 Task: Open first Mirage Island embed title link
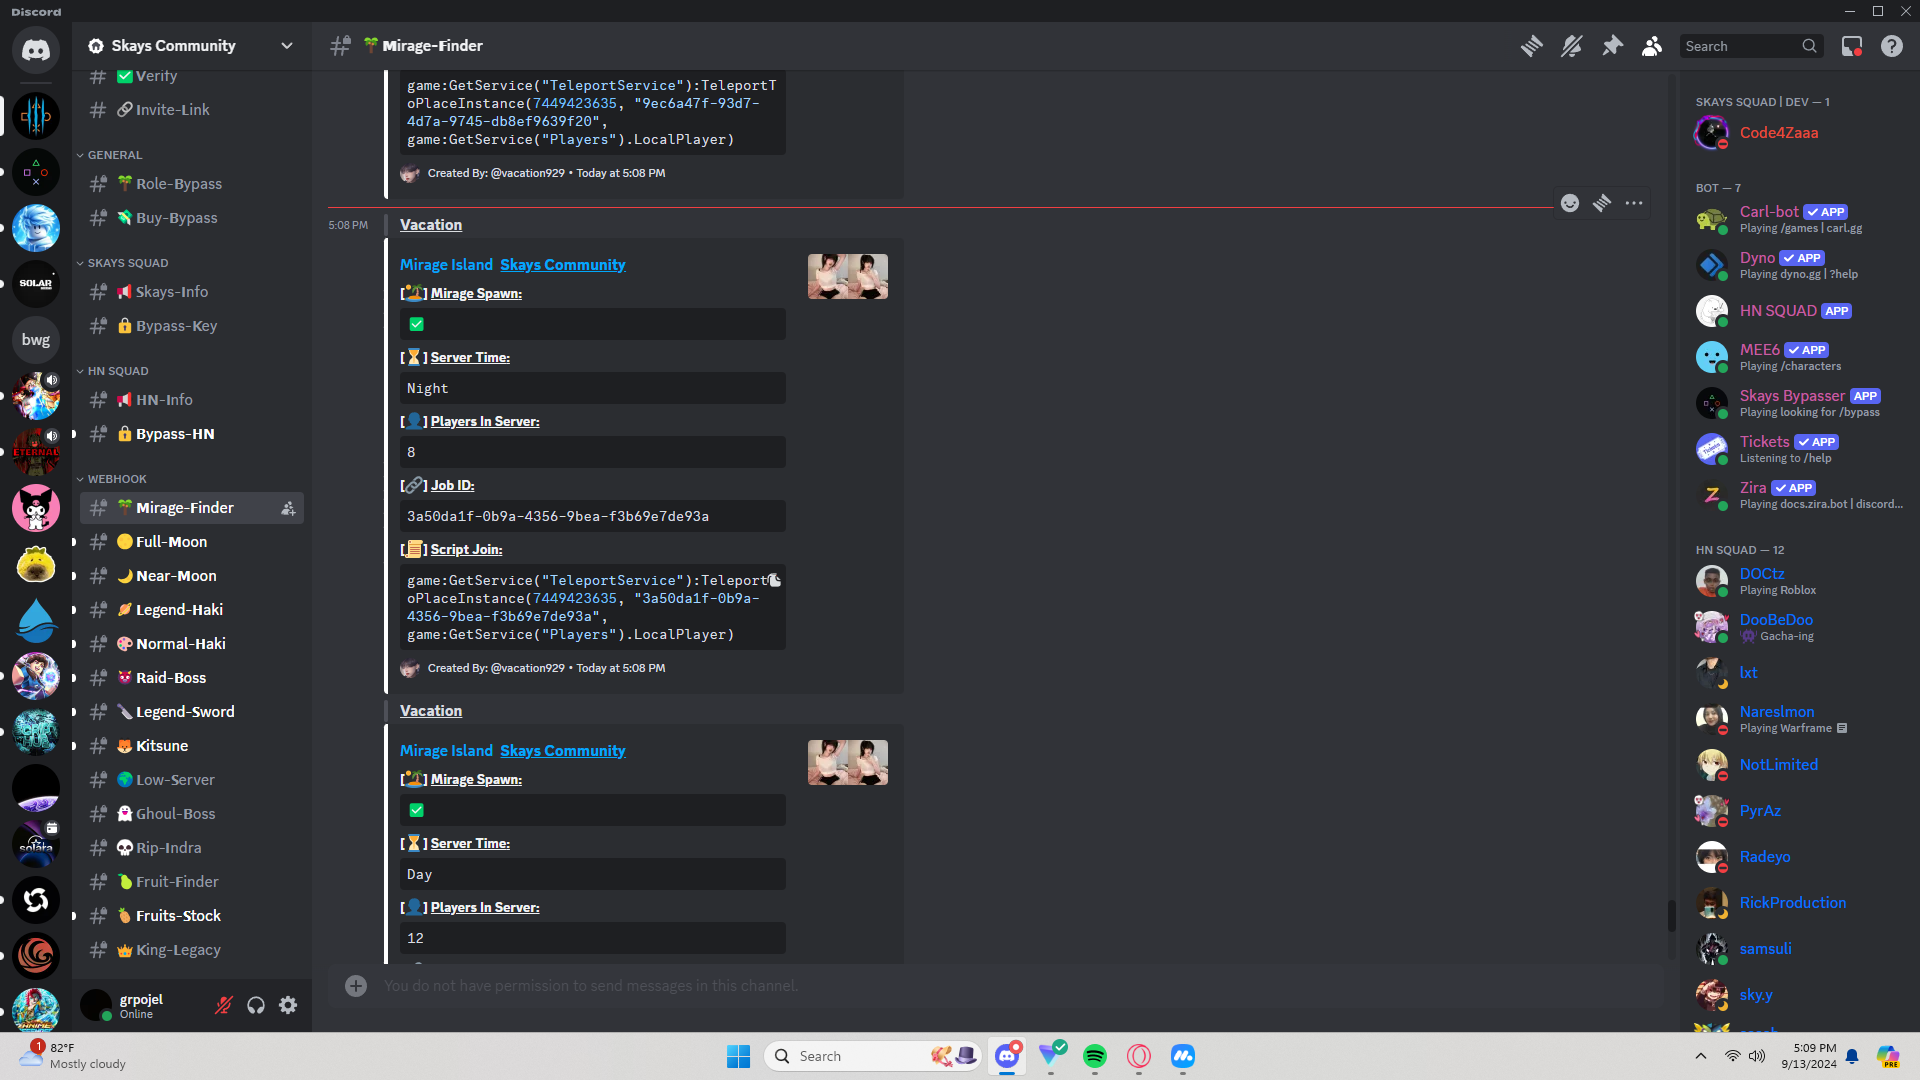[x=446, y=265]
